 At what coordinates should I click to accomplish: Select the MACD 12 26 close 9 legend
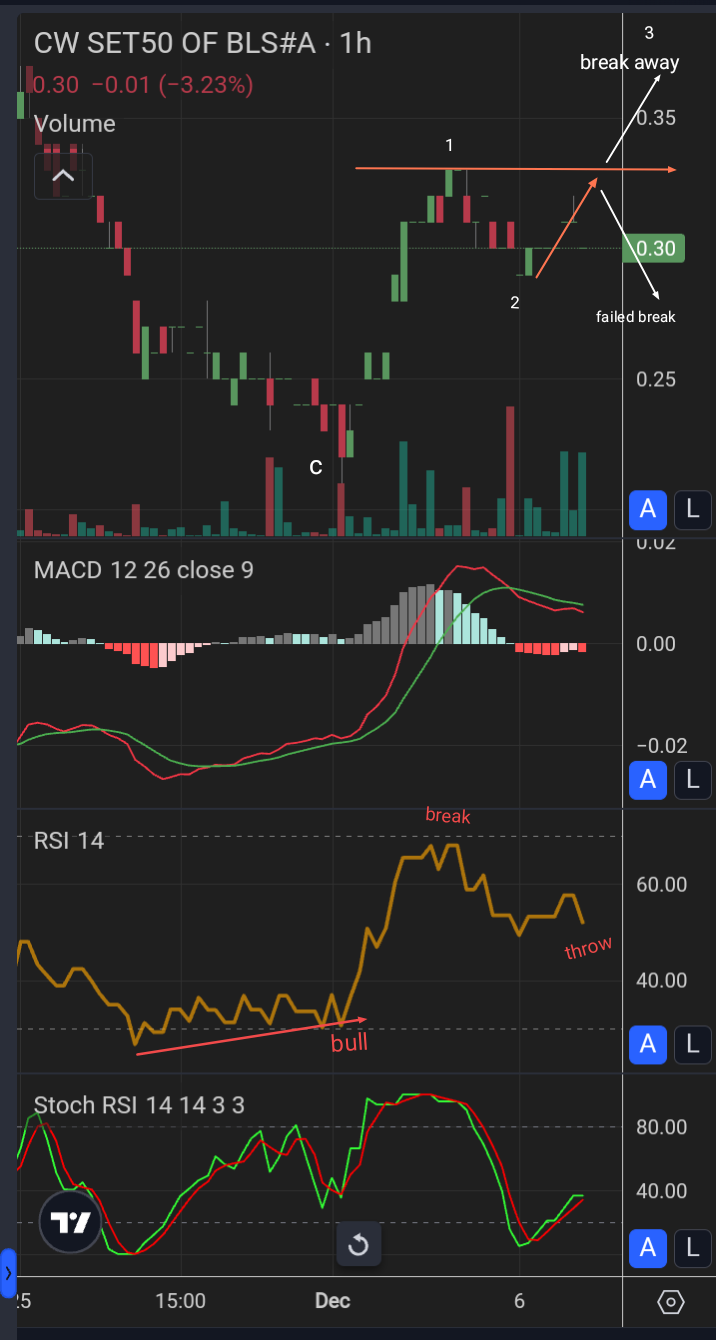point(144,570)
